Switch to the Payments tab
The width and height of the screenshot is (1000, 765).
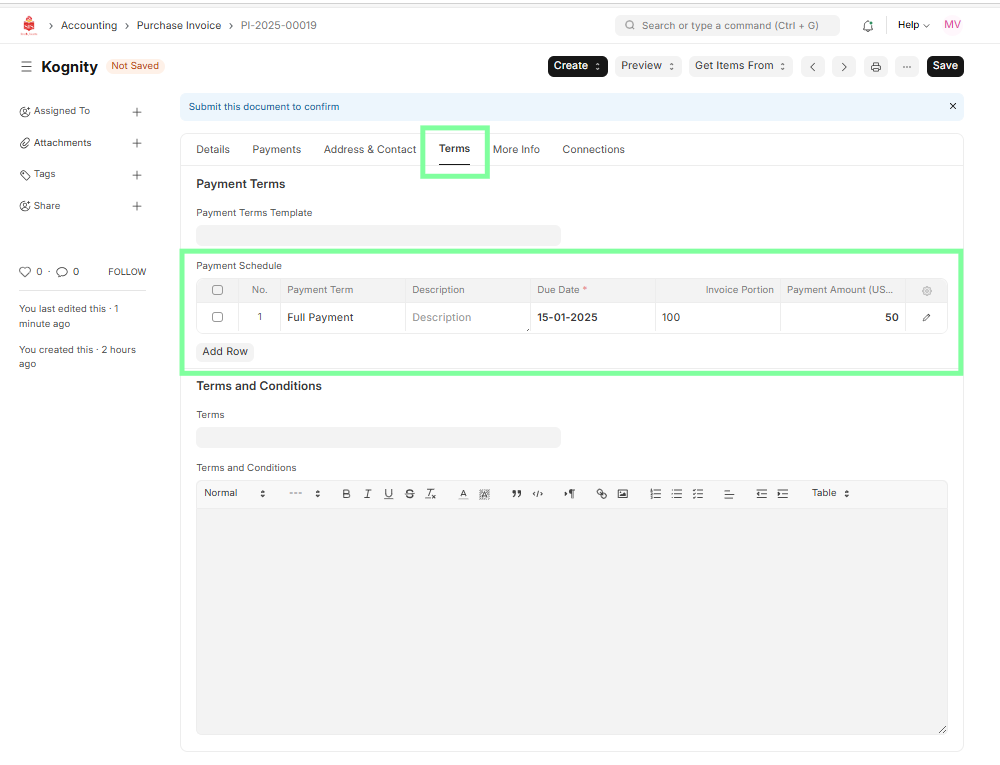(276, 150)
